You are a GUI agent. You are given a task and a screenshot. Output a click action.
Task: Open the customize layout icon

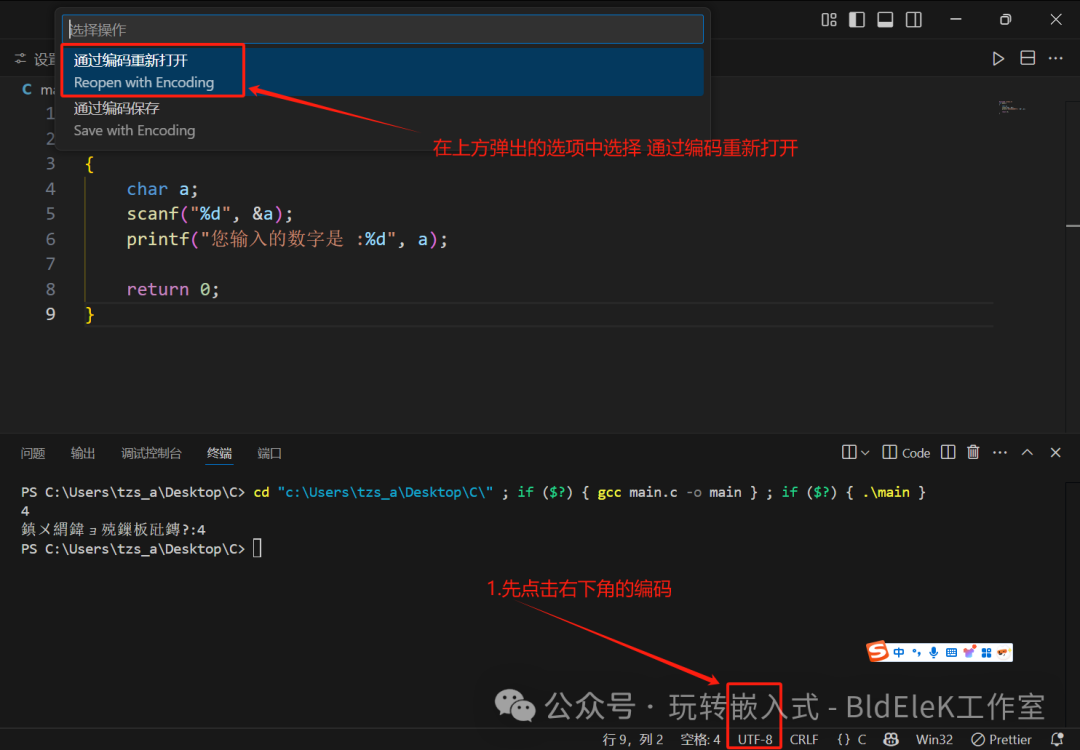point(829,20)
